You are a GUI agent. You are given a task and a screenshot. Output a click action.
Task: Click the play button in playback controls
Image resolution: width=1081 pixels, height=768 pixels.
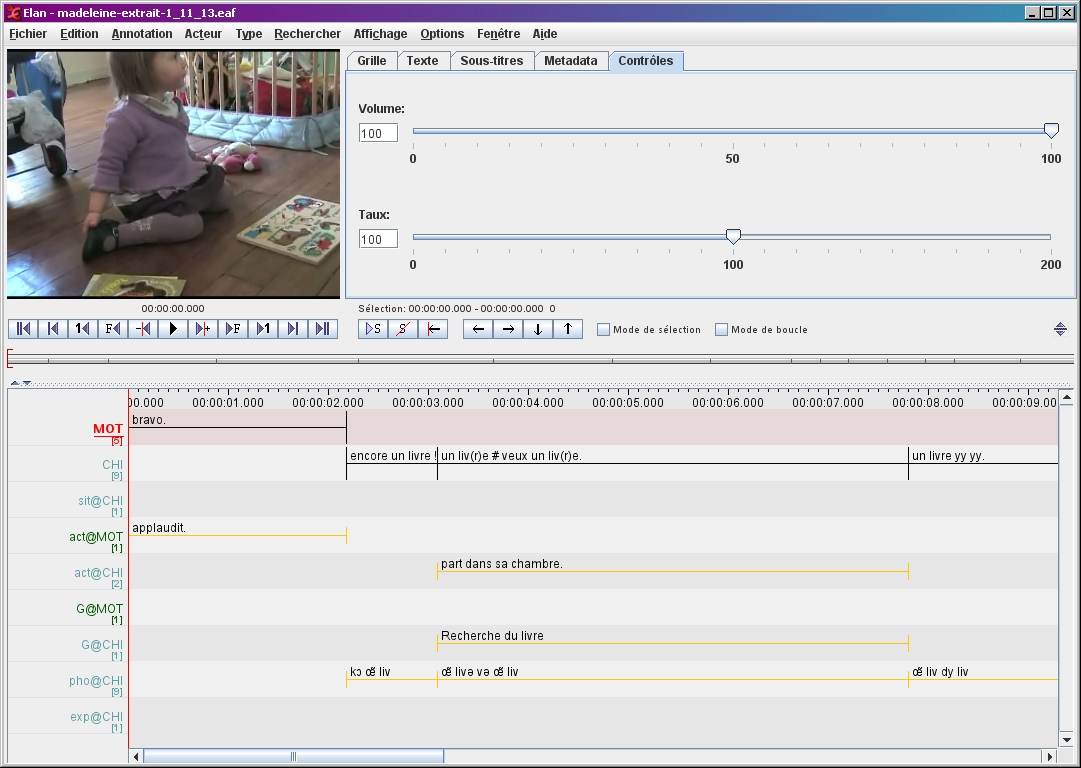(173, 329)
